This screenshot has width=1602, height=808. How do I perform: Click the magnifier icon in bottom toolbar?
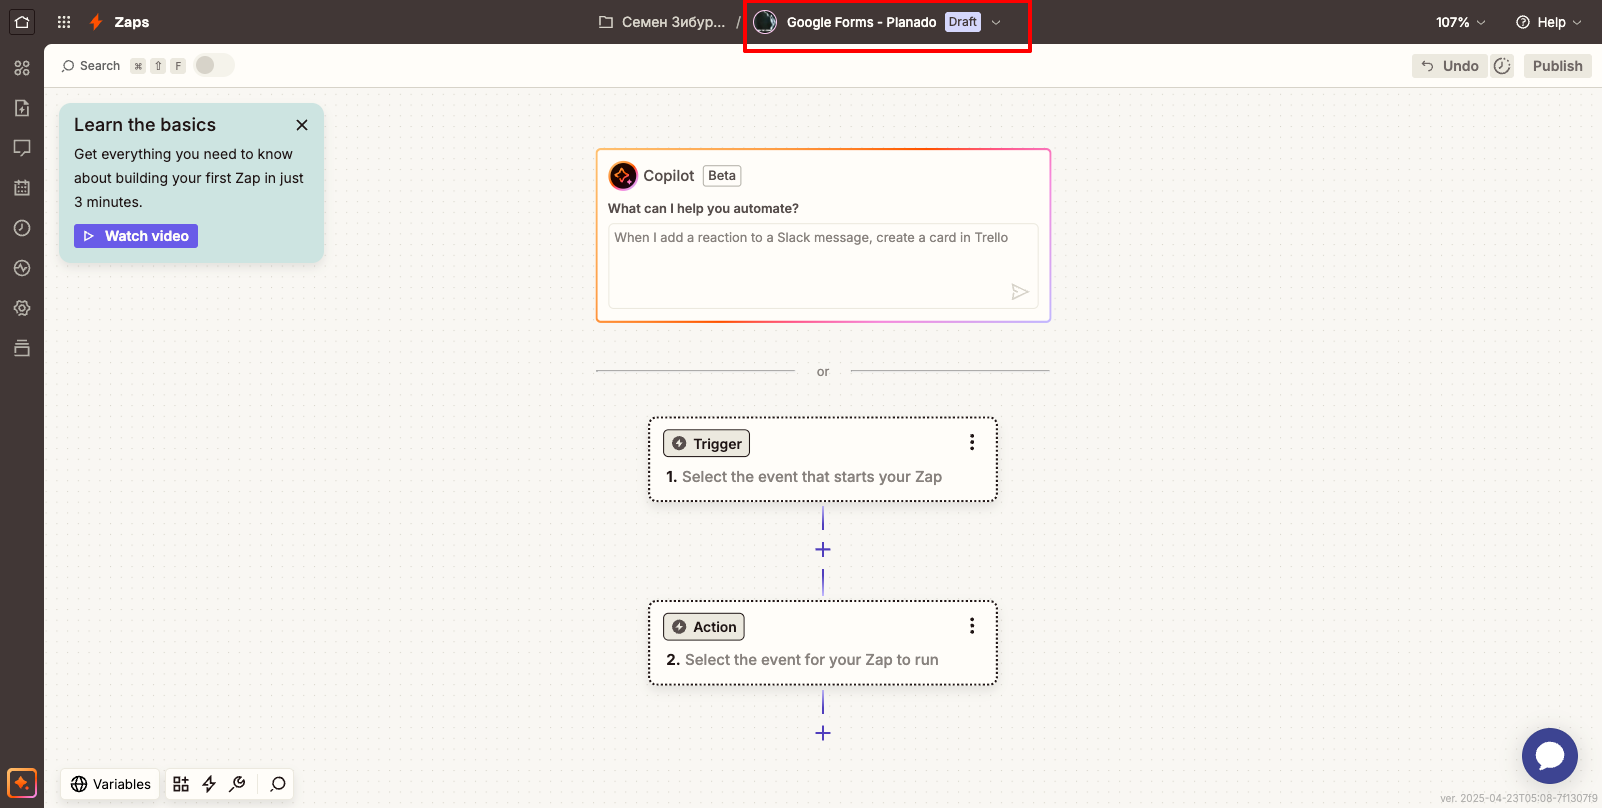pos(278,784)
